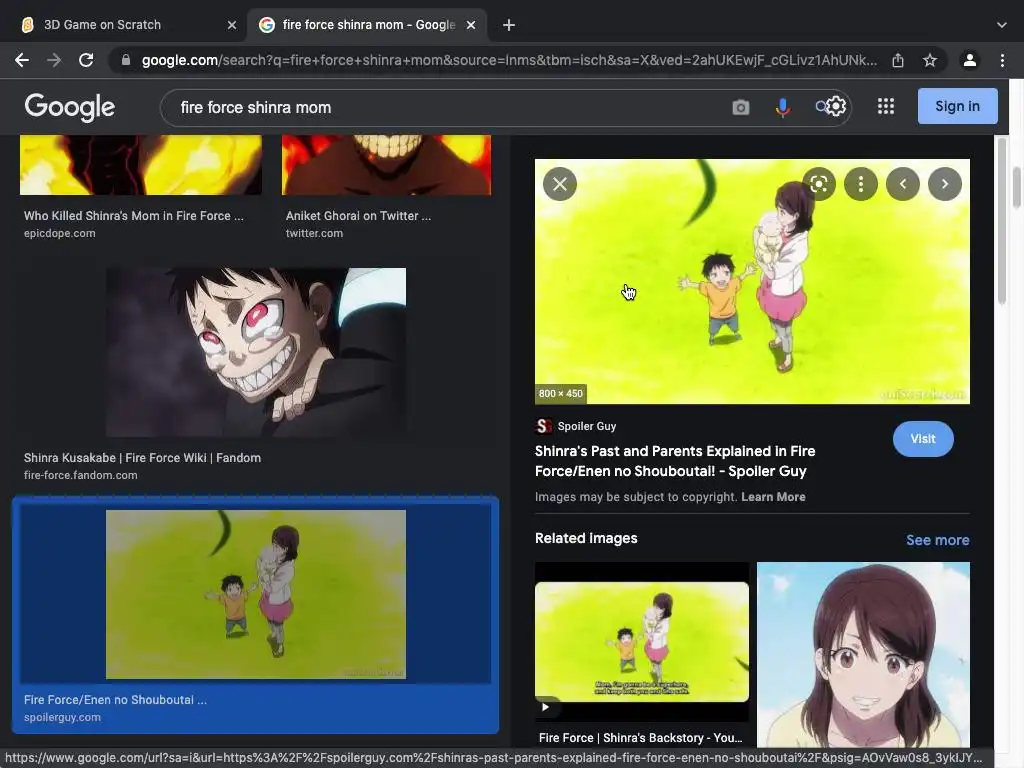Open Chrome's three-dot menu
This screenshot has width=1024, height=768.
click(1002, 60)
